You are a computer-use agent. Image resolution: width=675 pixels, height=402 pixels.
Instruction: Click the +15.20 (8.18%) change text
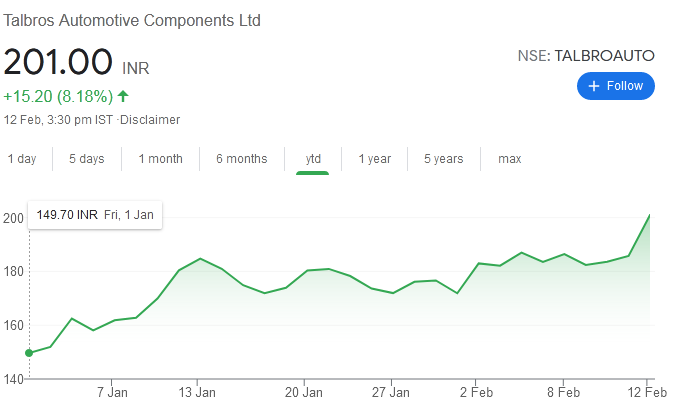point(57,97)
